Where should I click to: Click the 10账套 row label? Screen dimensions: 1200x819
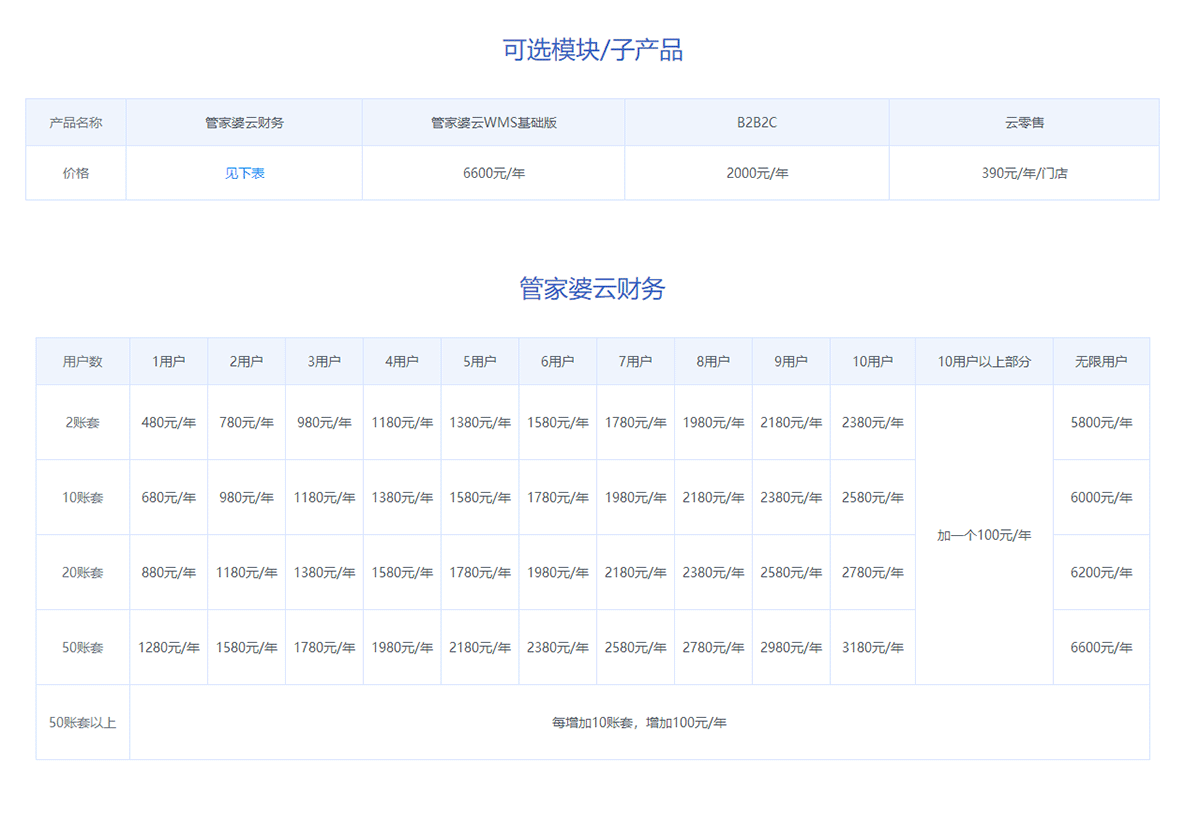[83, 498]
